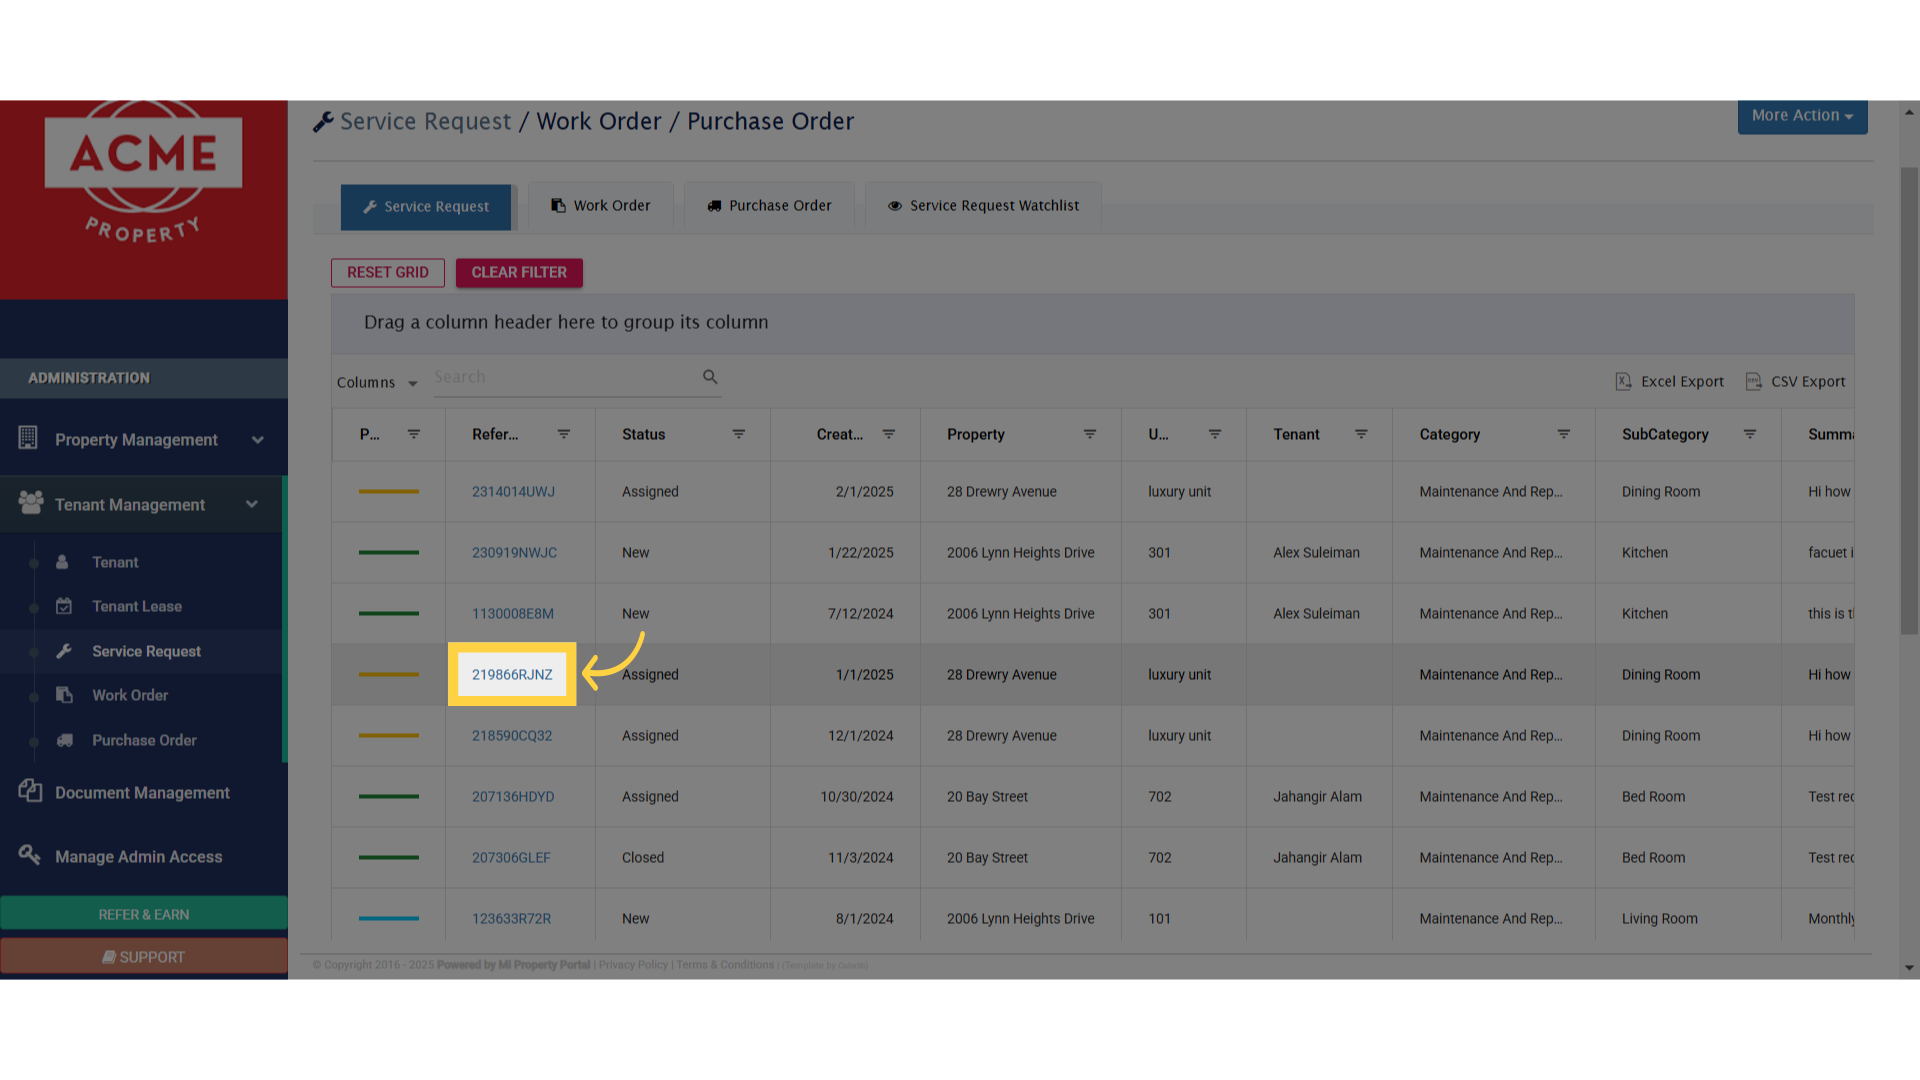Click the Excel Export icon
1920x1080 pixels.
pos(1623,381)
